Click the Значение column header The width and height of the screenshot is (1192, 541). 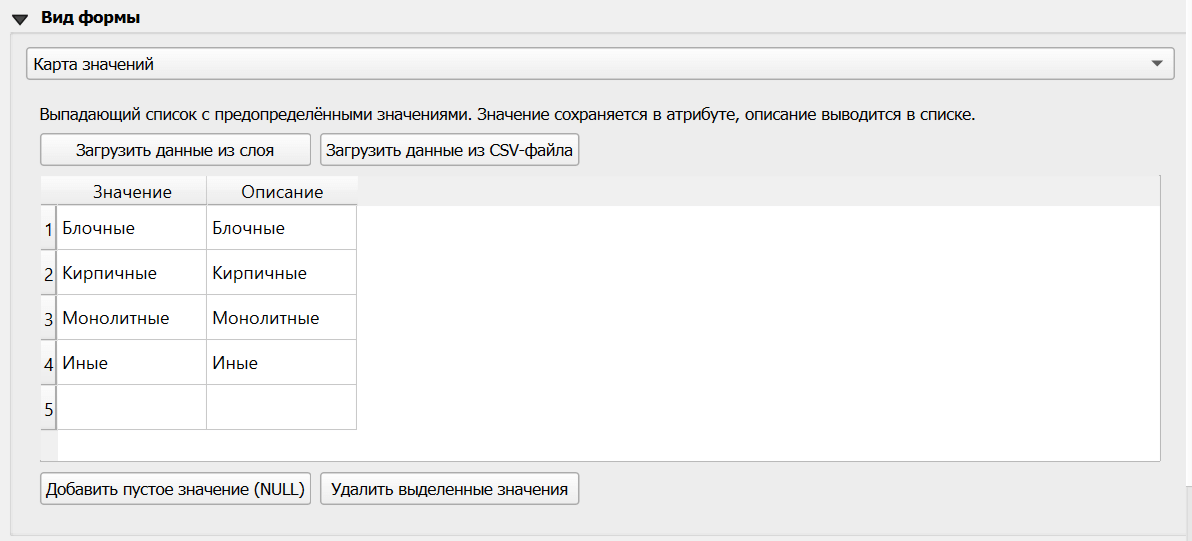click(x=132, y=192)
